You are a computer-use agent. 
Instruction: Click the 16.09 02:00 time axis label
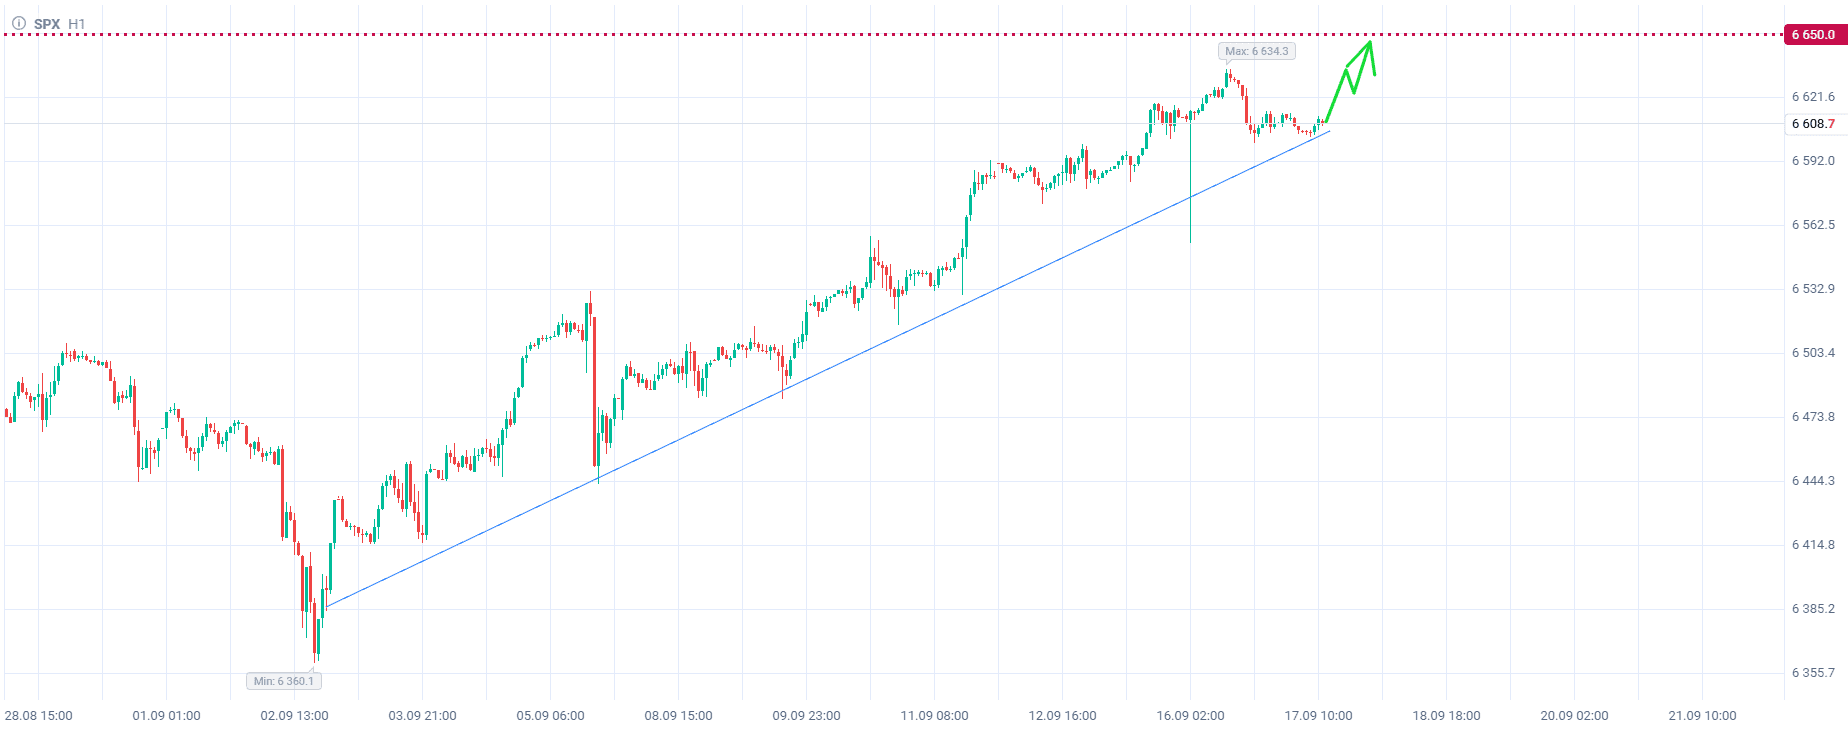[x=1190, y=716]
